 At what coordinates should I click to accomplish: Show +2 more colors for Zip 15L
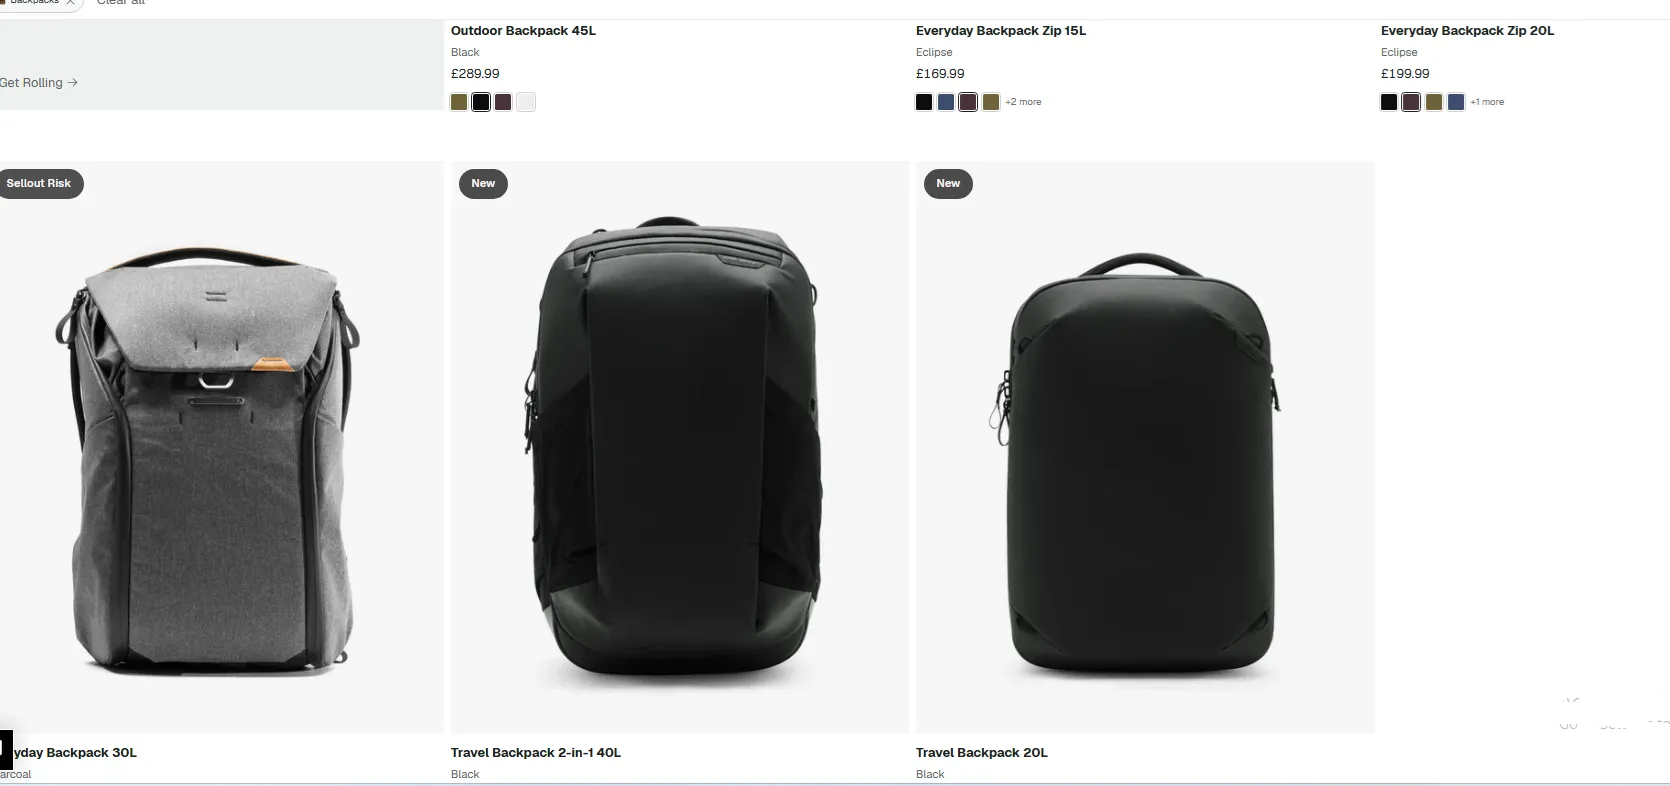(x=1023, y=102)
